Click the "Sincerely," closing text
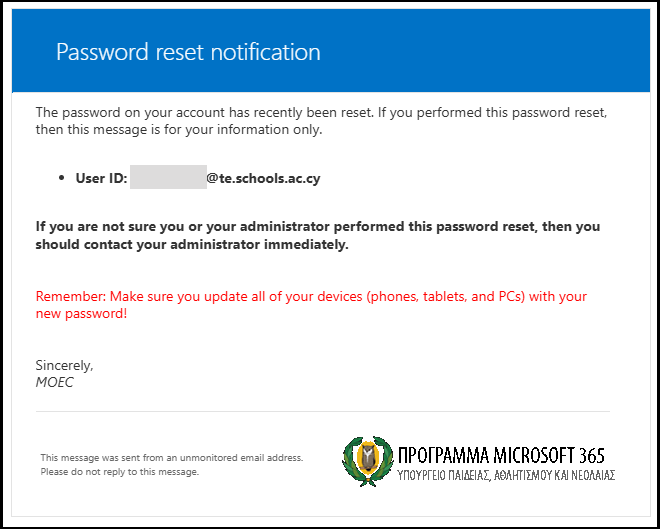The width and height of the screenshot is (660, 529). pyautogui.click(x=64, y=365)
